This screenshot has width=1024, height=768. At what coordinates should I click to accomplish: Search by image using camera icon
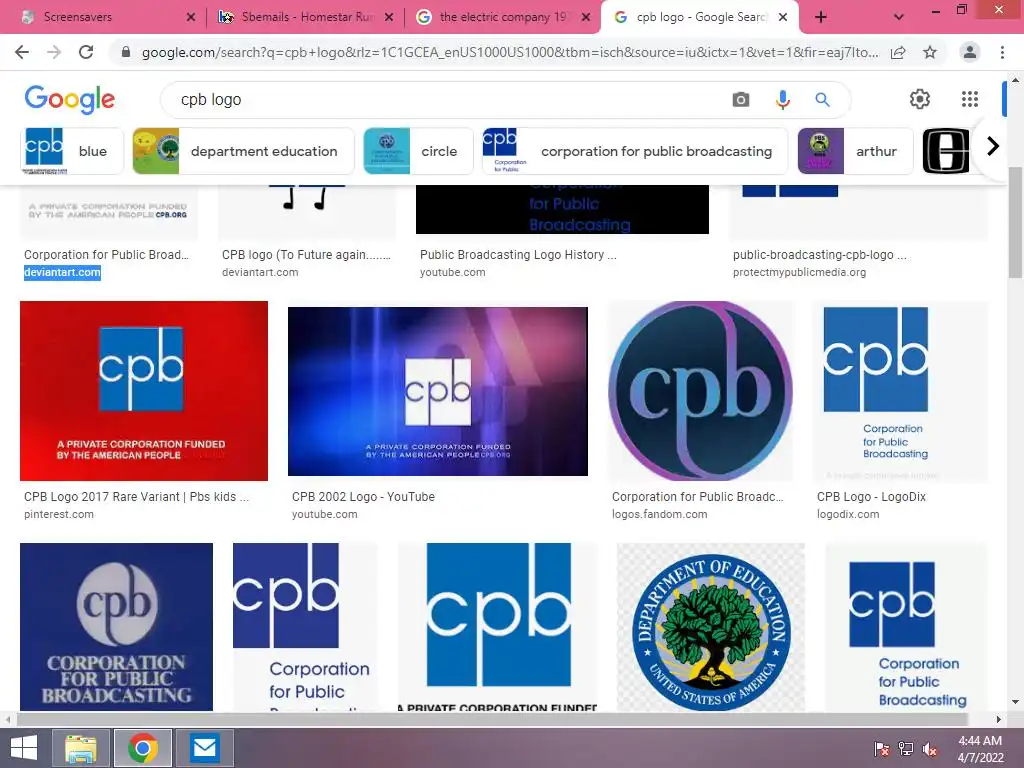point(741,99)
